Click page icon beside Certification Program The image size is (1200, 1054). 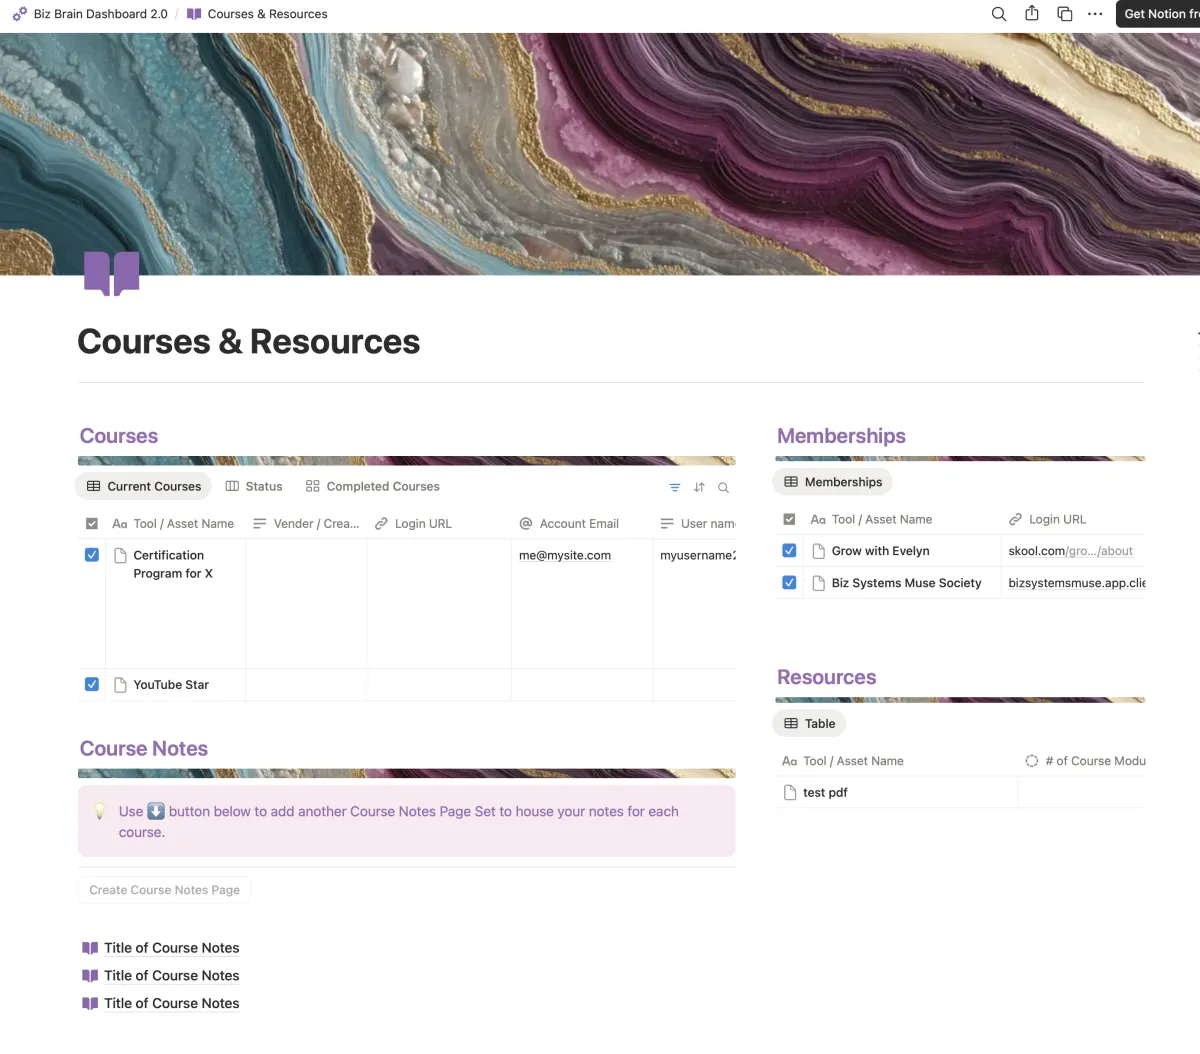point(120,555)
